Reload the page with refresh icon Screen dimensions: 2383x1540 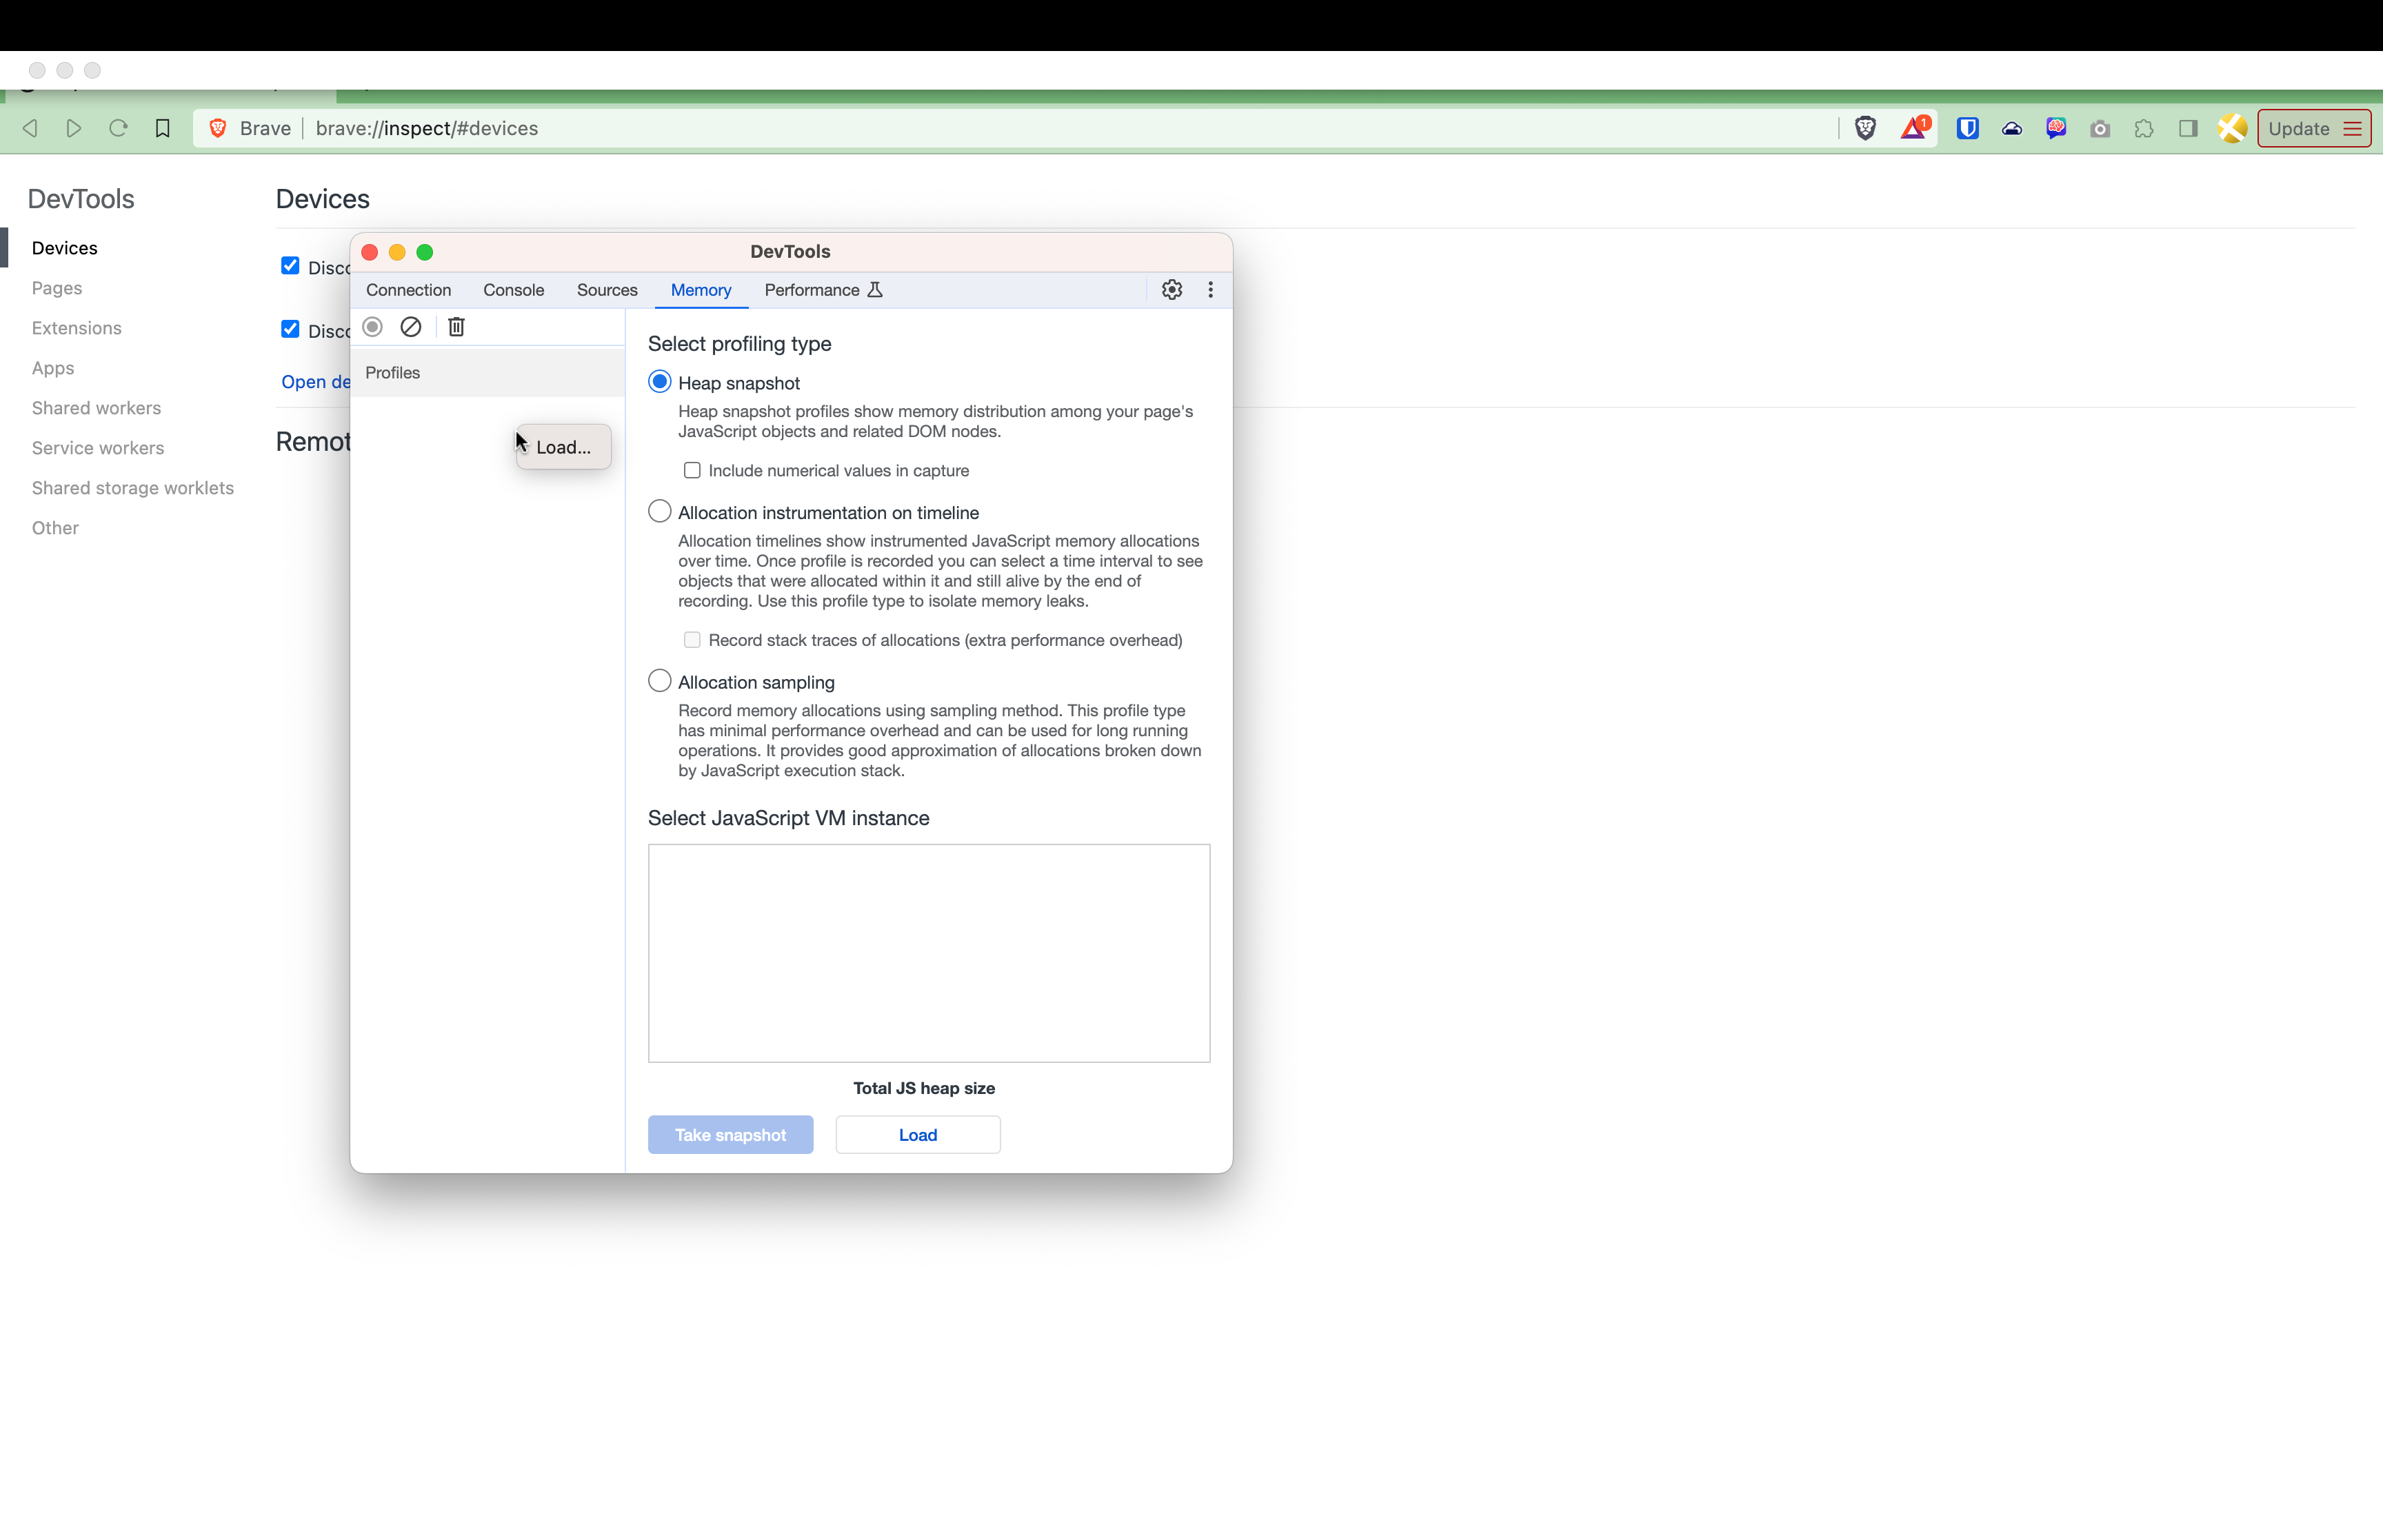[x=118, y=128]
